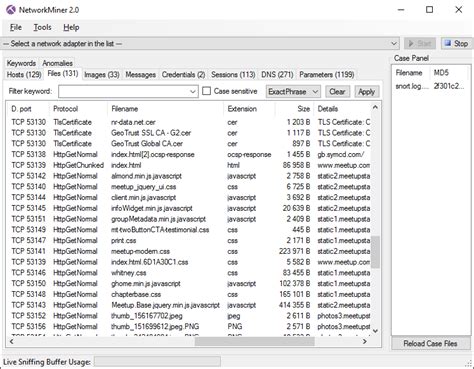Open the Sessions (113) tab

(233, 75)
